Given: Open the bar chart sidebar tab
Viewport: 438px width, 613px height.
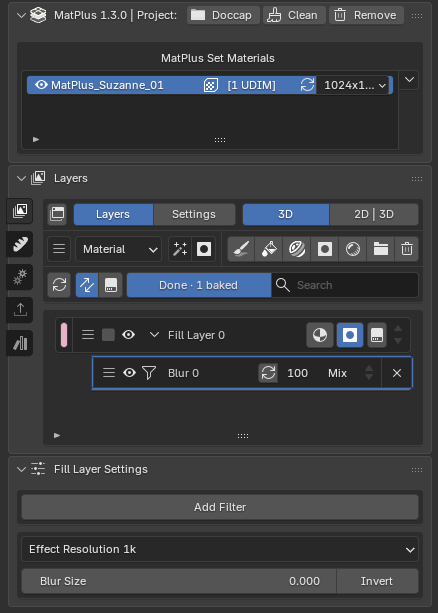Looking at the screenshot, I should pyautogui.click(x=20, y=343).
